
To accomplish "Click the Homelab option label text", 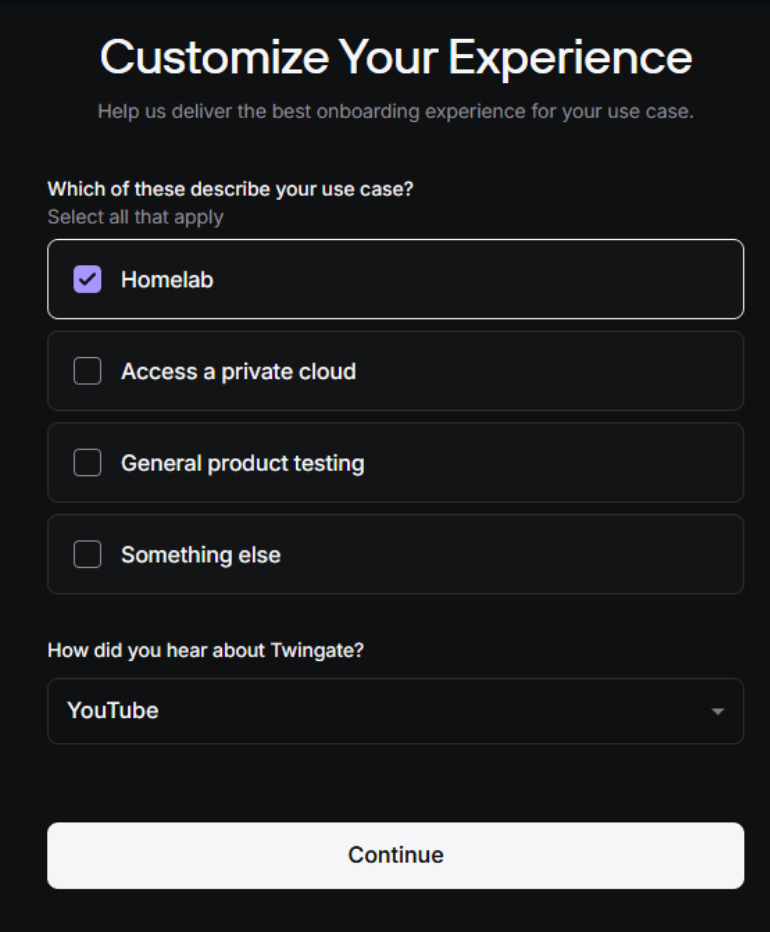I will pos(167,280).
